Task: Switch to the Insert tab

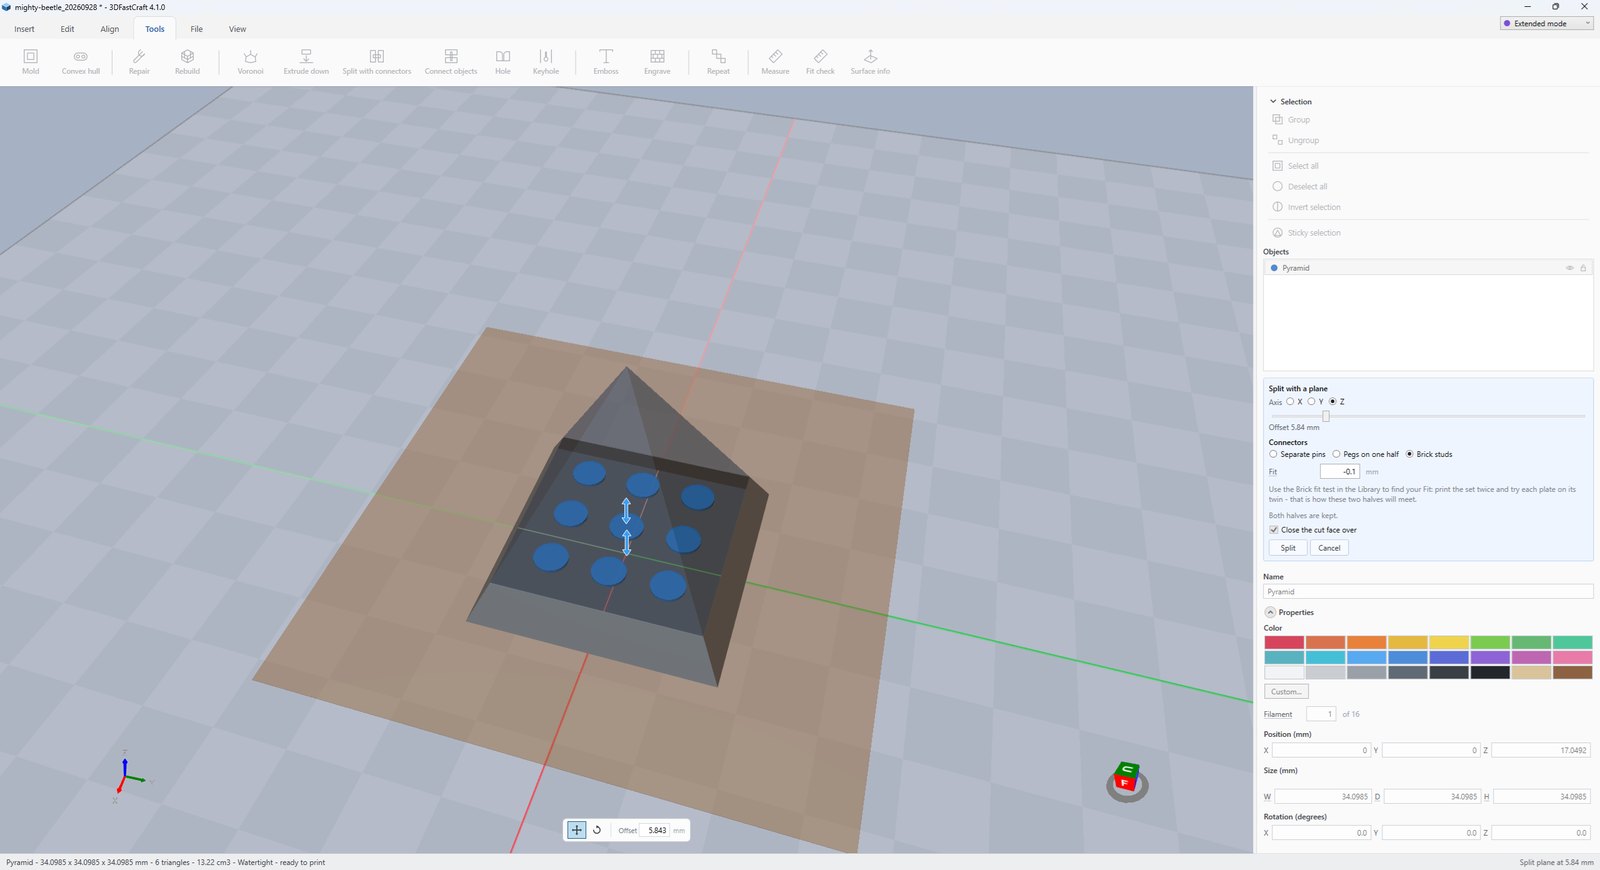Action: point(25,29)
